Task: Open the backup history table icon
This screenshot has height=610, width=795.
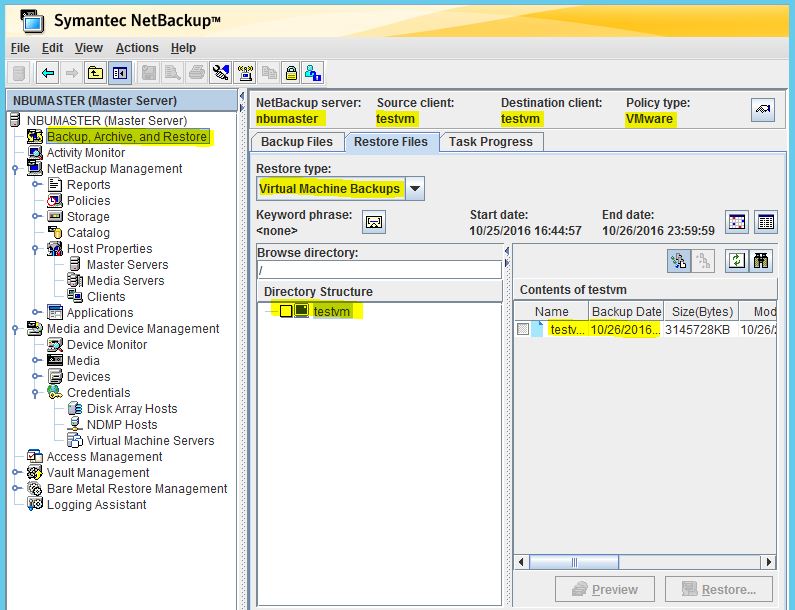Action: (x=766, y=222)
